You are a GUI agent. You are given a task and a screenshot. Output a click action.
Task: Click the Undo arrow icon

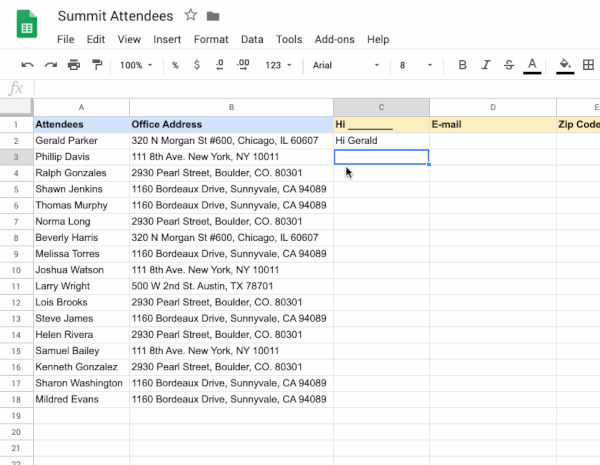pos(28,65)
